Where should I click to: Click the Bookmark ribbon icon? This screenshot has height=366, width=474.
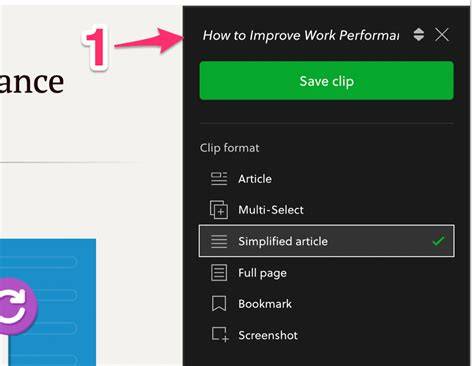219,304
